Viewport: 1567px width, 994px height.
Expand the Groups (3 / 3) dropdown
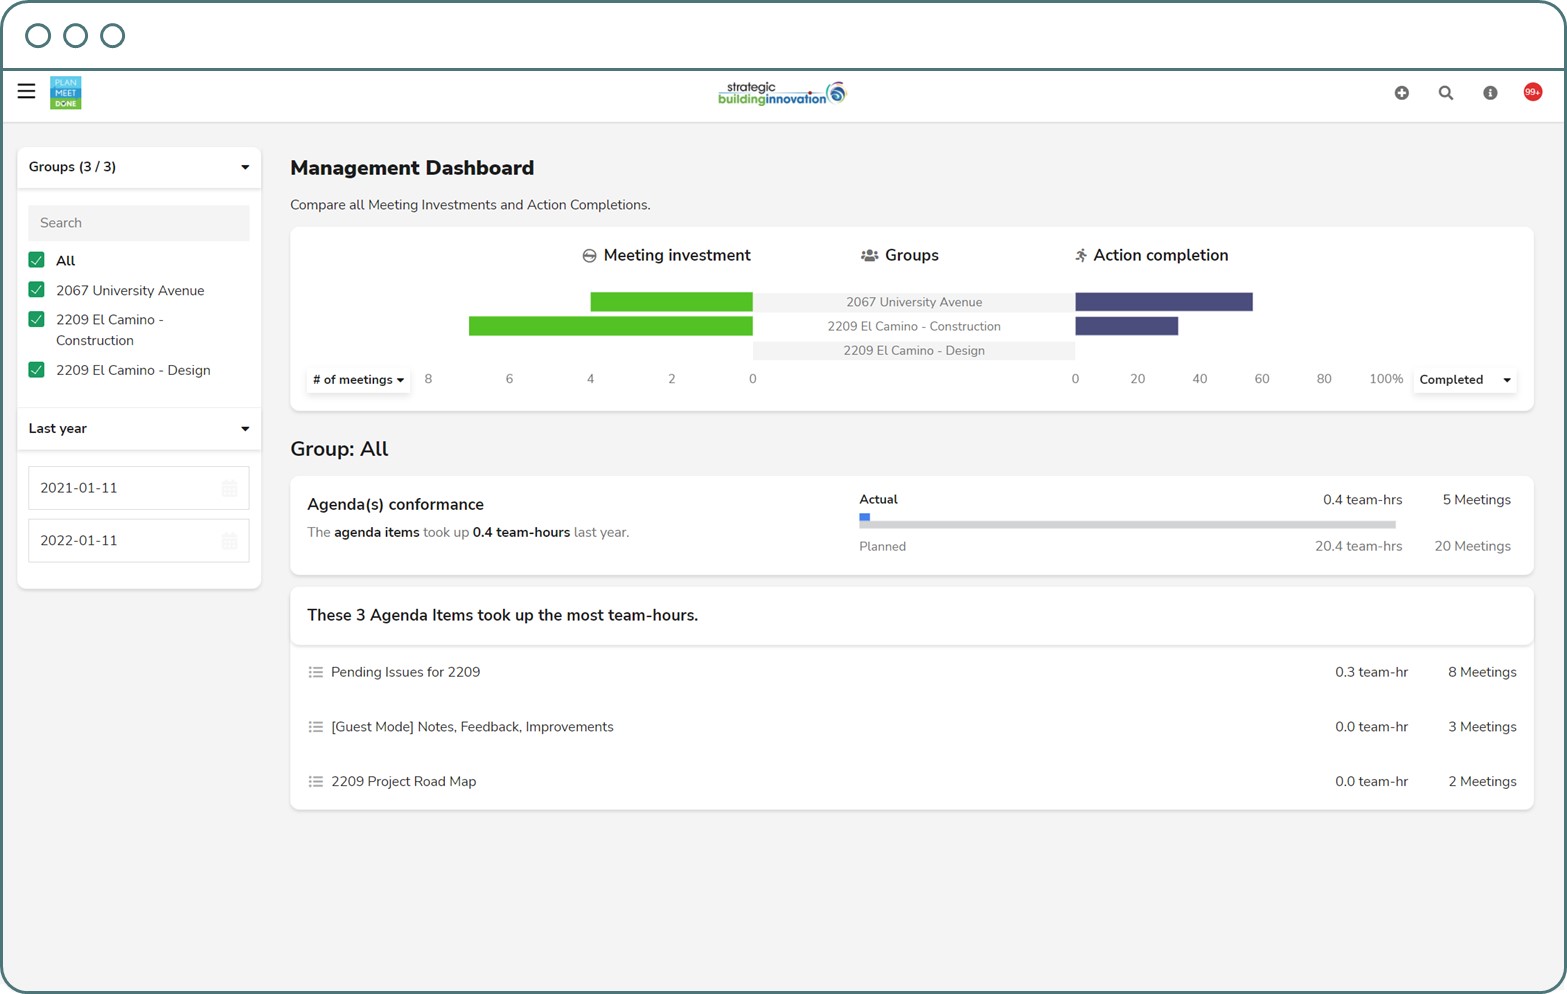point(139,167)
